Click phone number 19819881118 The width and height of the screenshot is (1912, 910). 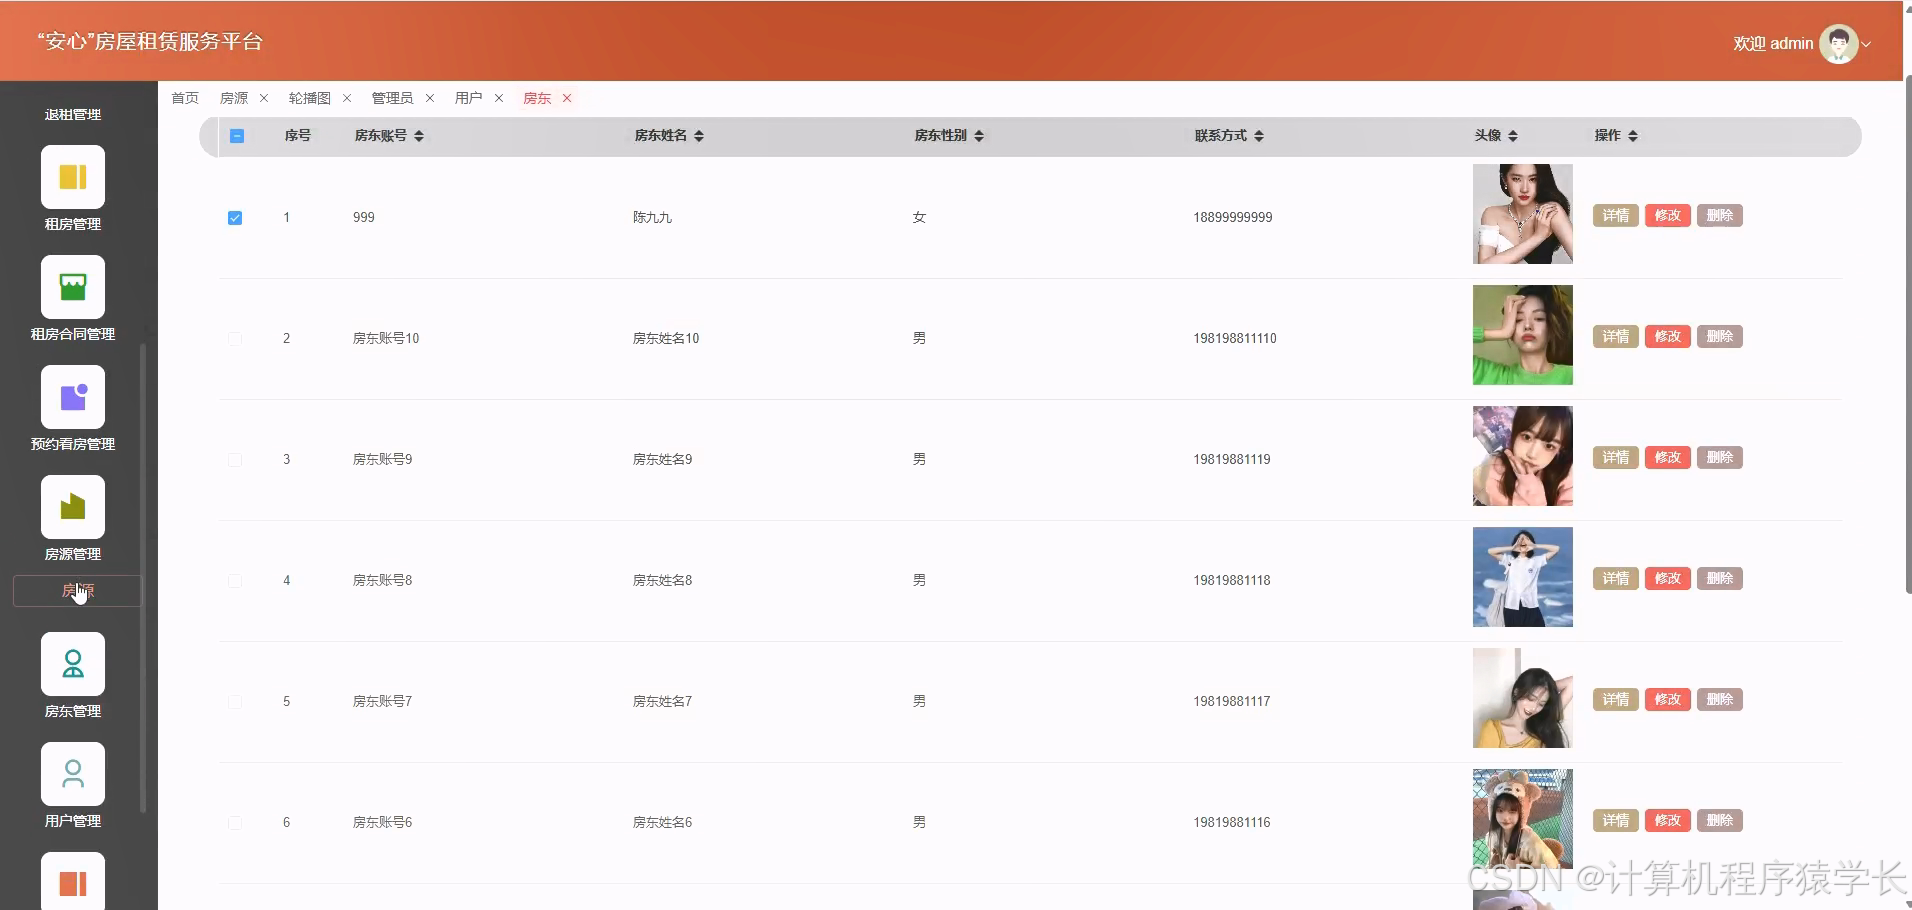click(x=1232, y=581)
